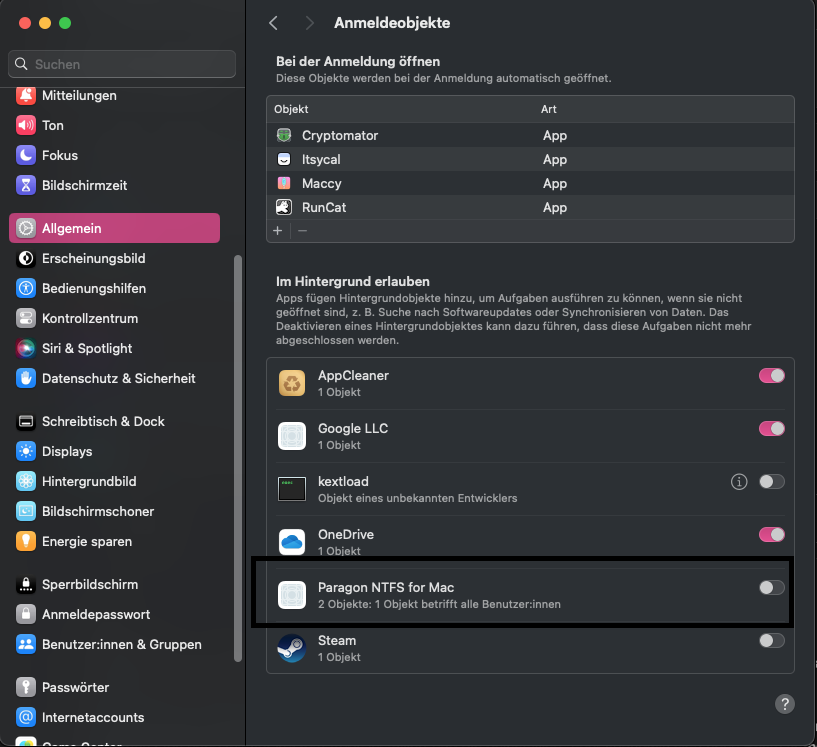
Task: Enable Paragon NTFS for Mac toggle
Action: (771, 587)
